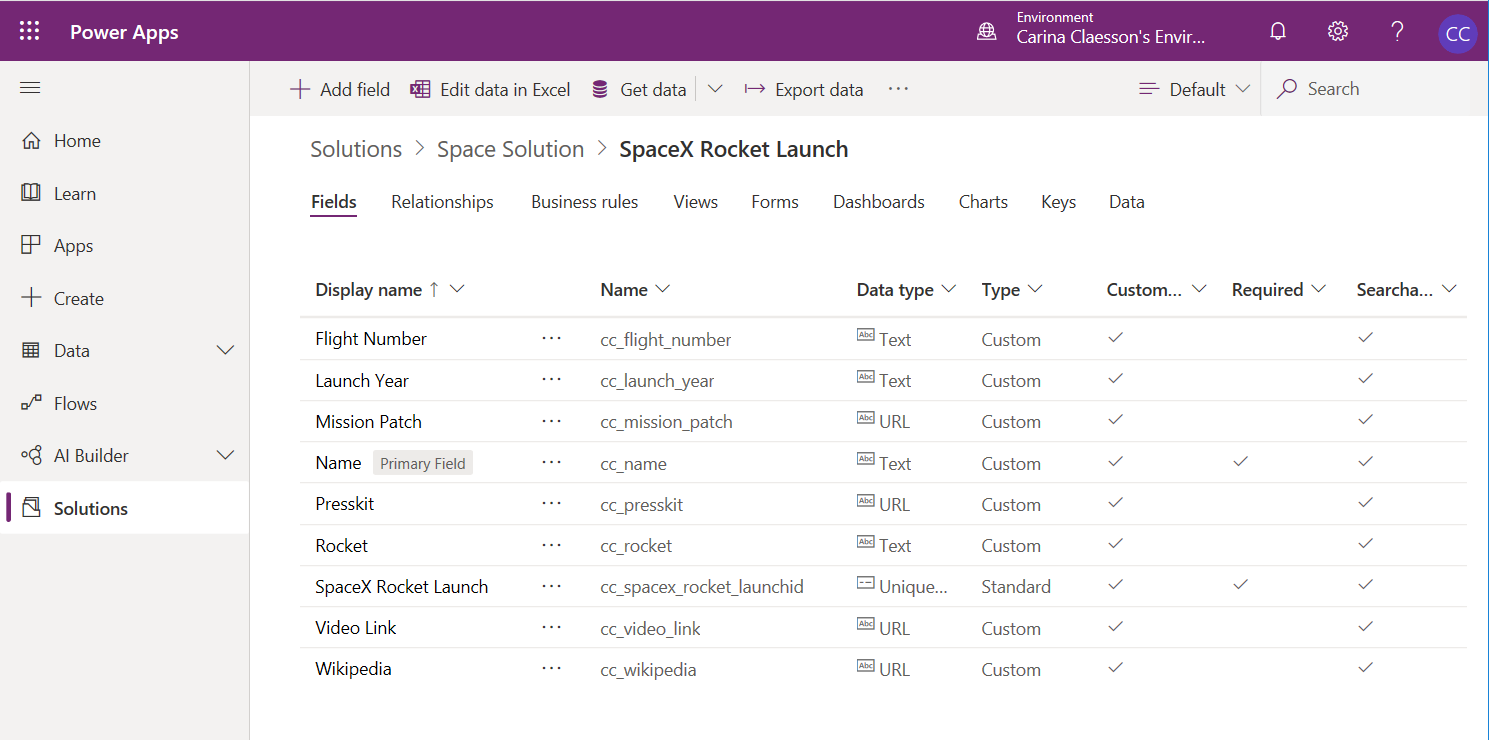Open the app launcher waffle icon
The height and width of the screenshot is (740, 1489).
click(29, 31)
